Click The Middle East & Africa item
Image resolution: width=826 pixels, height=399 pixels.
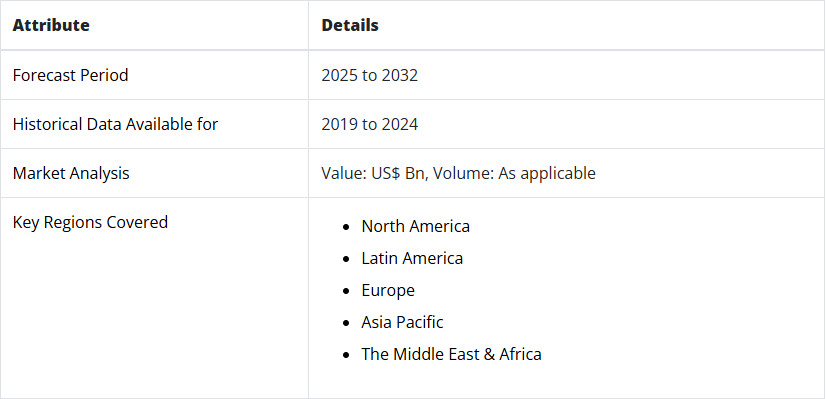click(x=451, y=354)
